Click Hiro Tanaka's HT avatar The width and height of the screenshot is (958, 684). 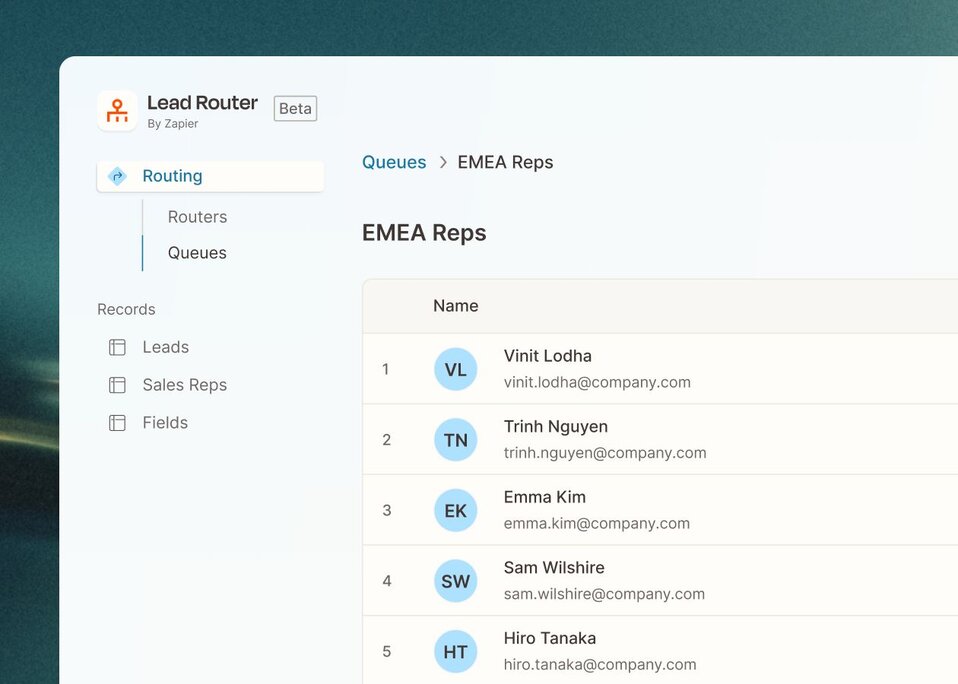pos(455,651)
